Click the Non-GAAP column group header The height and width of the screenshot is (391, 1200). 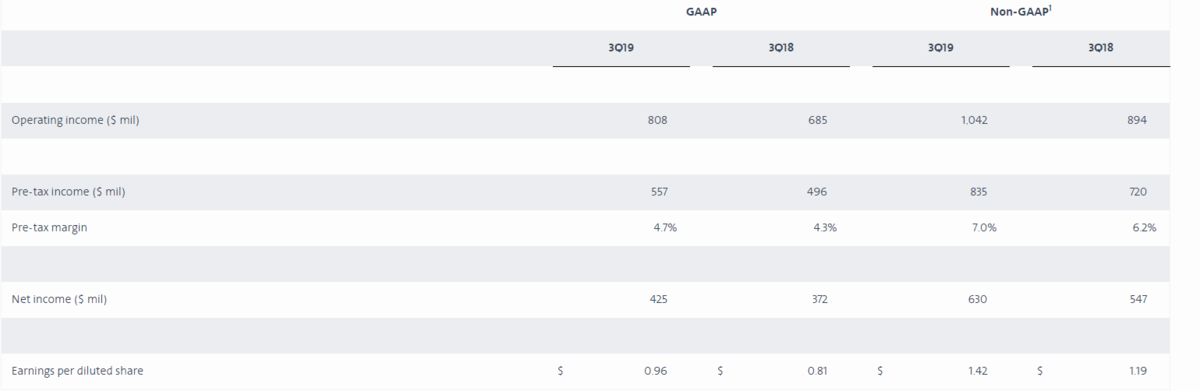[x=1020, y=13]
